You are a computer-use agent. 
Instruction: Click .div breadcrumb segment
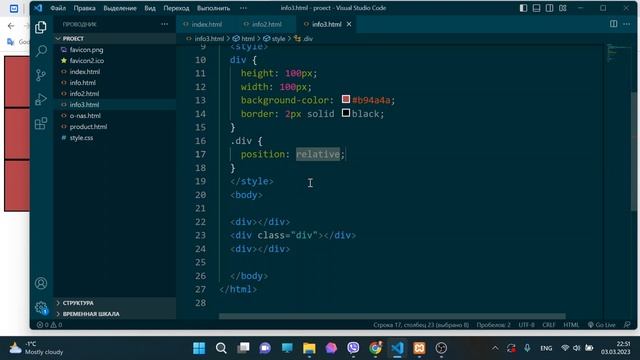click(307, 39)
